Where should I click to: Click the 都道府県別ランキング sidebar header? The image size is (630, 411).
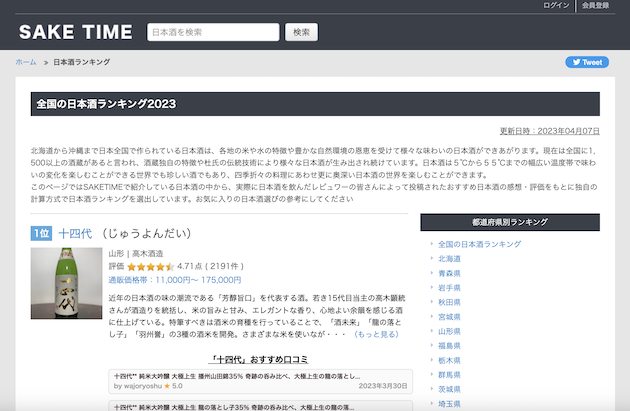coord(510,222)
